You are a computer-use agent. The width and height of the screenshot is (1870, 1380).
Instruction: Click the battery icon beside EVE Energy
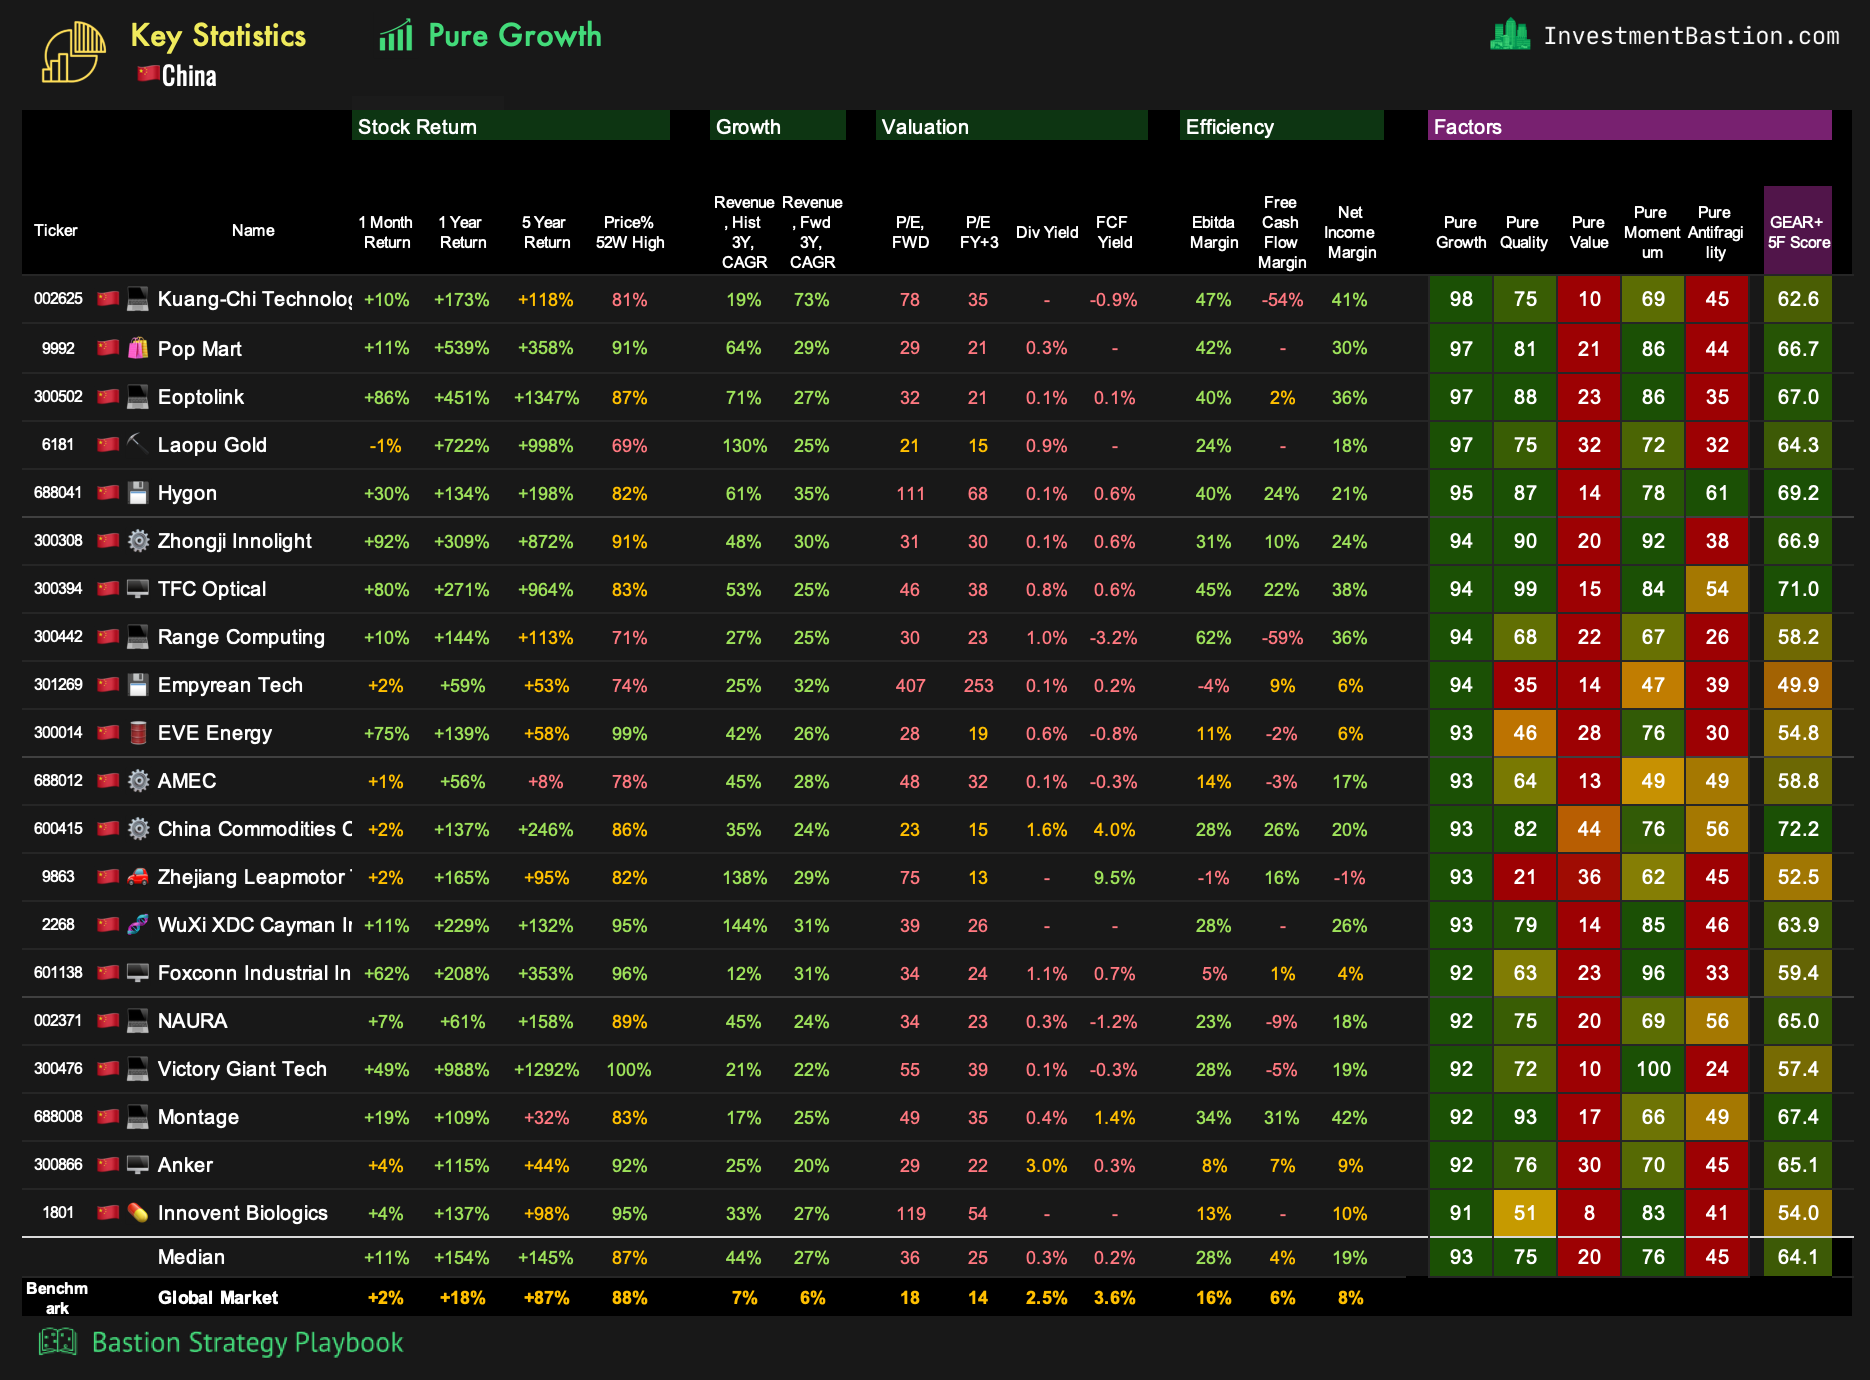138,732
